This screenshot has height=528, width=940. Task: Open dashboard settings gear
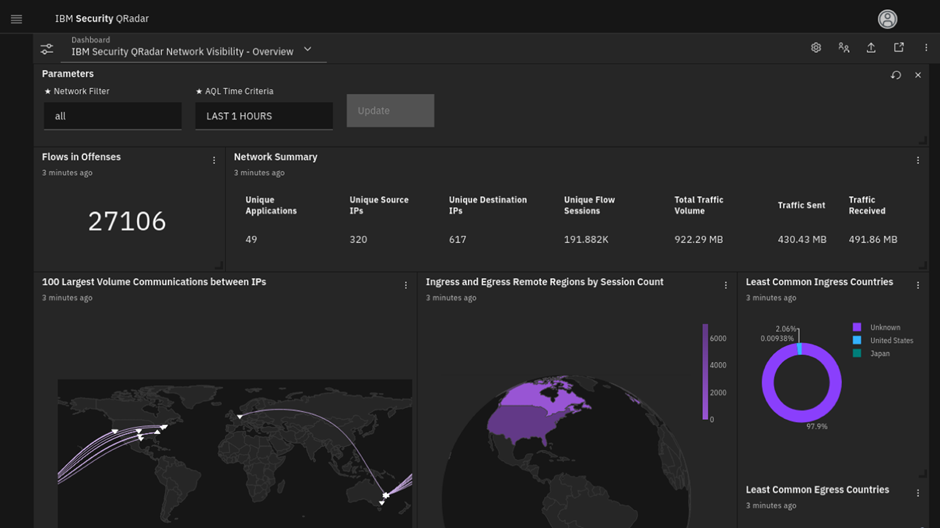[x=816, y=47]
